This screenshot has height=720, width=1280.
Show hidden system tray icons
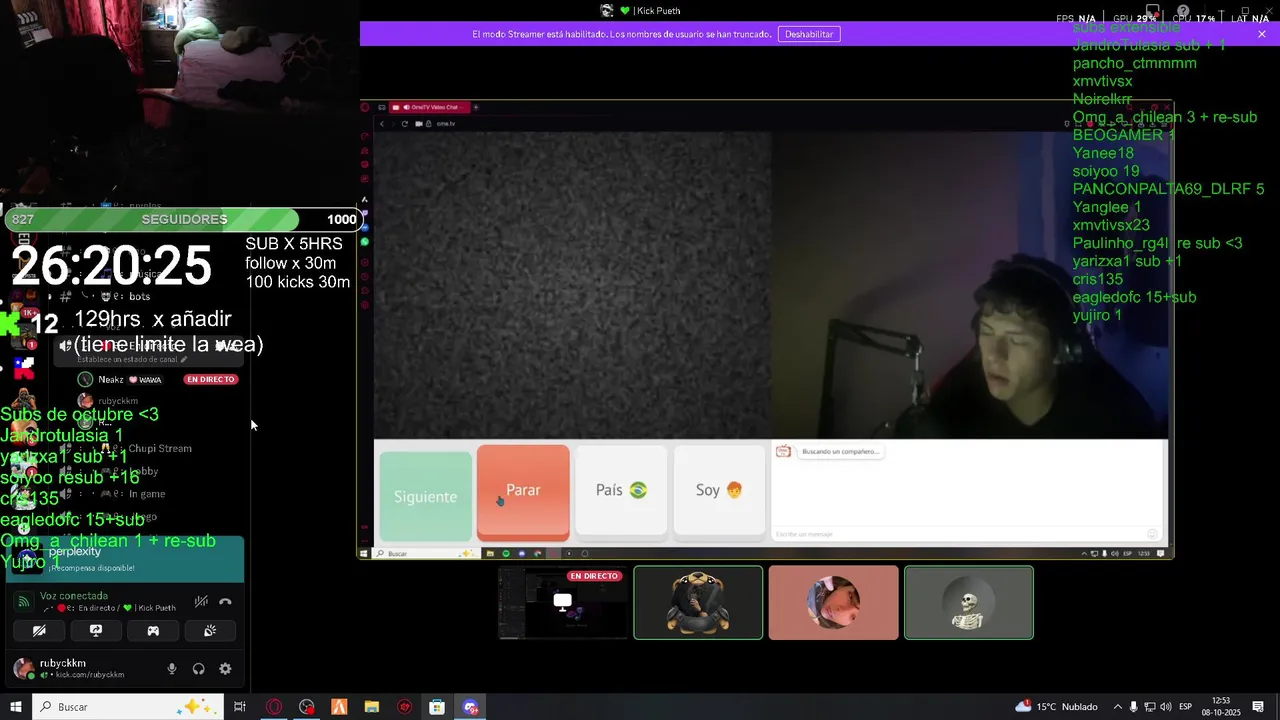[x=1118, y=707]
